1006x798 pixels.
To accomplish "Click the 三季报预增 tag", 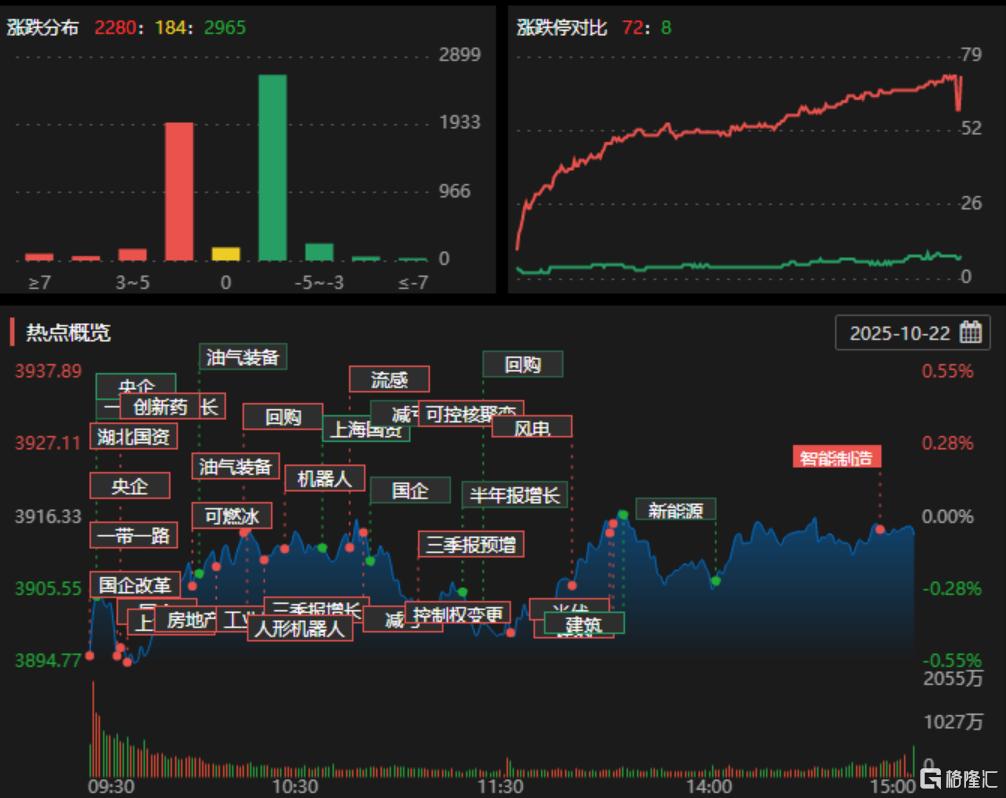I will tap(471, 544).
